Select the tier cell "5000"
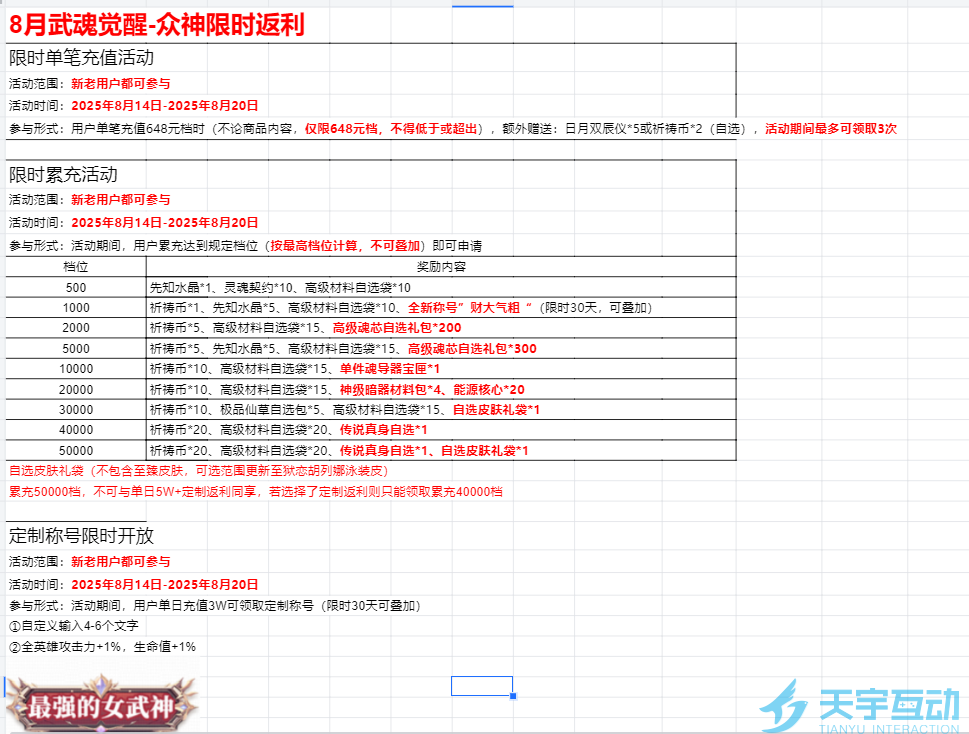Screen dimensions: 969x734 coord(76,348)
